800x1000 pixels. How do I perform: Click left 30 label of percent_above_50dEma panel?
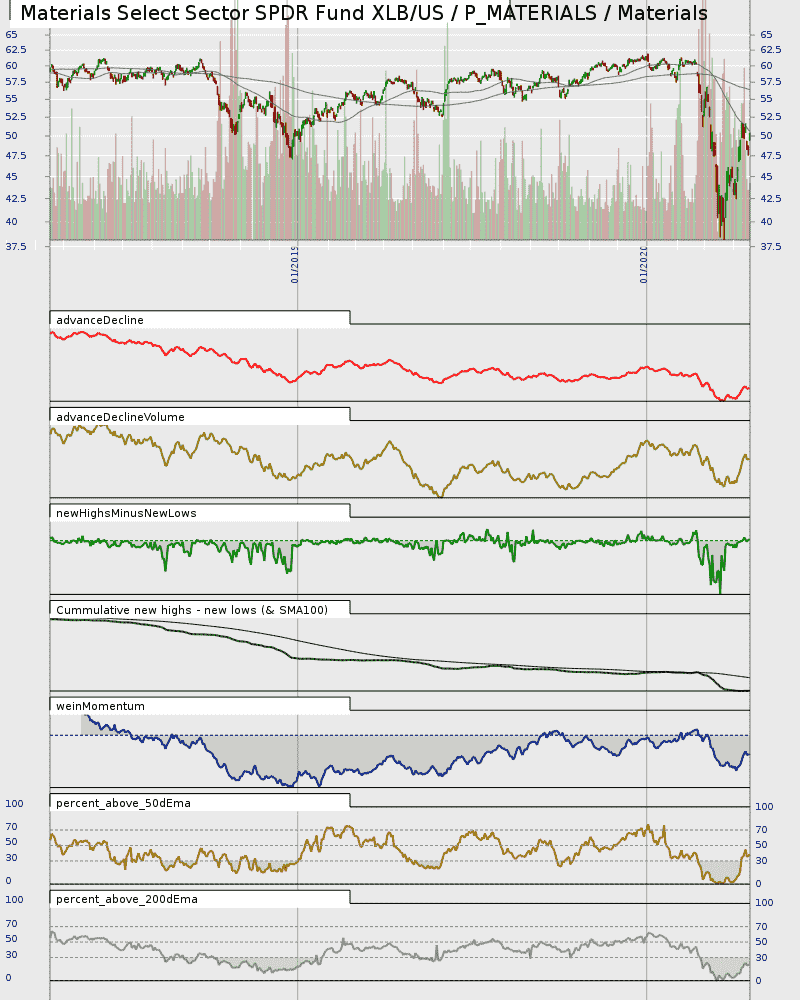pyautogui.click(x=11, y=858)
